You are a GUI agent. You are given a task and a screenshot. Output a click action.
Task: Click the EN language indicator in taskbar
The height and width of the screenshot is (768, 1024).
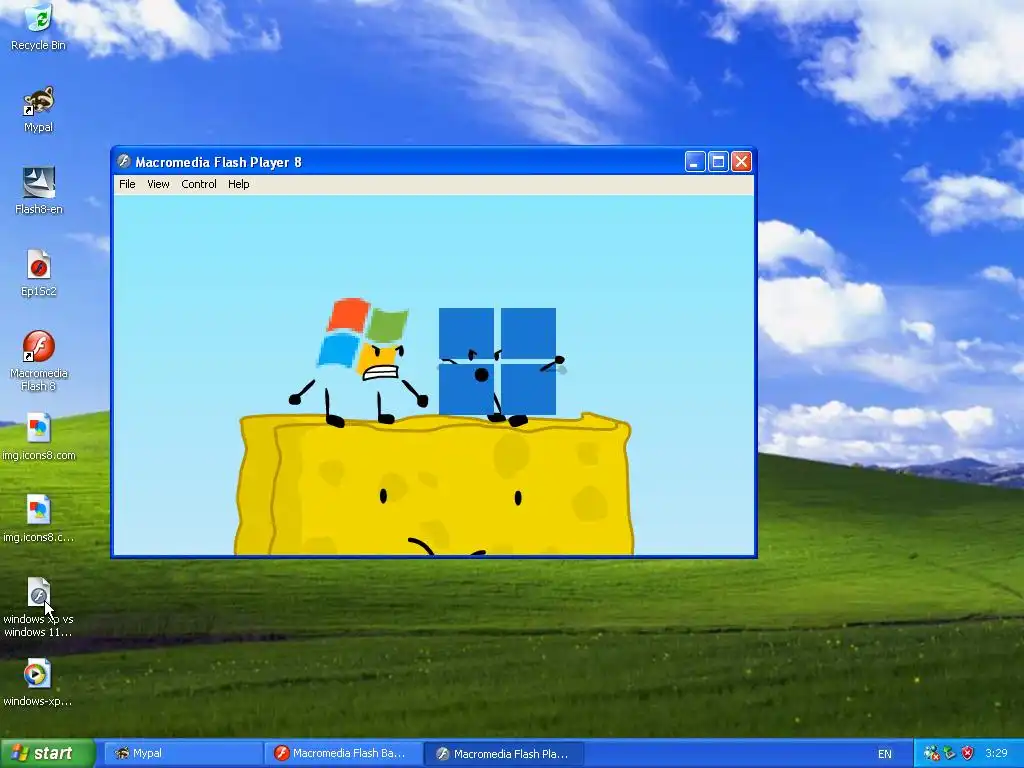[x=885, y=754]
